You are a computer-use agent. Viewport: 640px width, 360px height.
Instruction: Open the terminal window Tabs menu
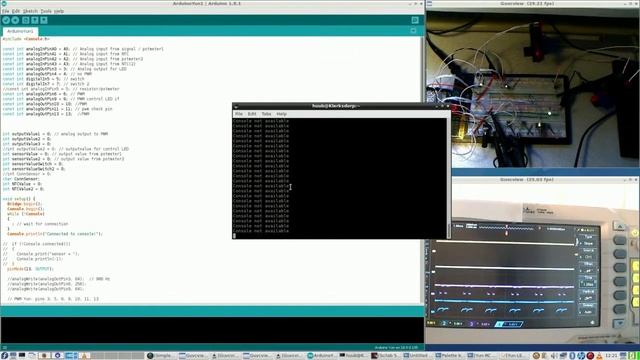point(266,114)
